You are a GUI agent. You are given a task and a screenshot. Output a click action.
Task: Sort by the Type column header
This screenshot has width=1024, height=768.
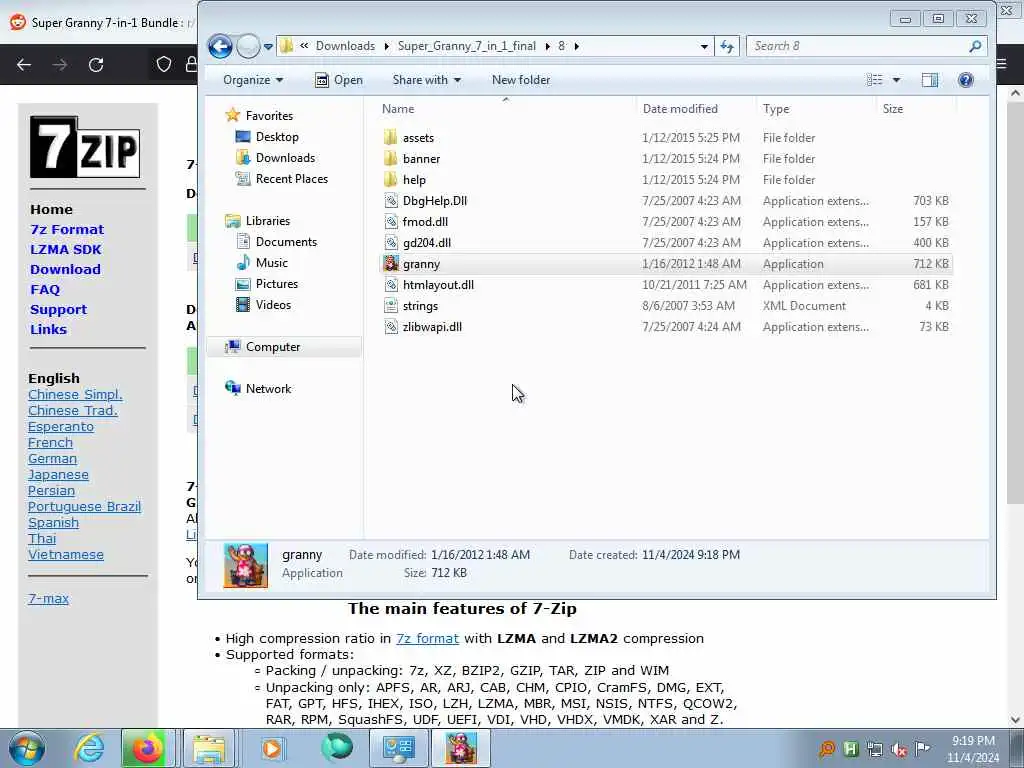point(776,109)
